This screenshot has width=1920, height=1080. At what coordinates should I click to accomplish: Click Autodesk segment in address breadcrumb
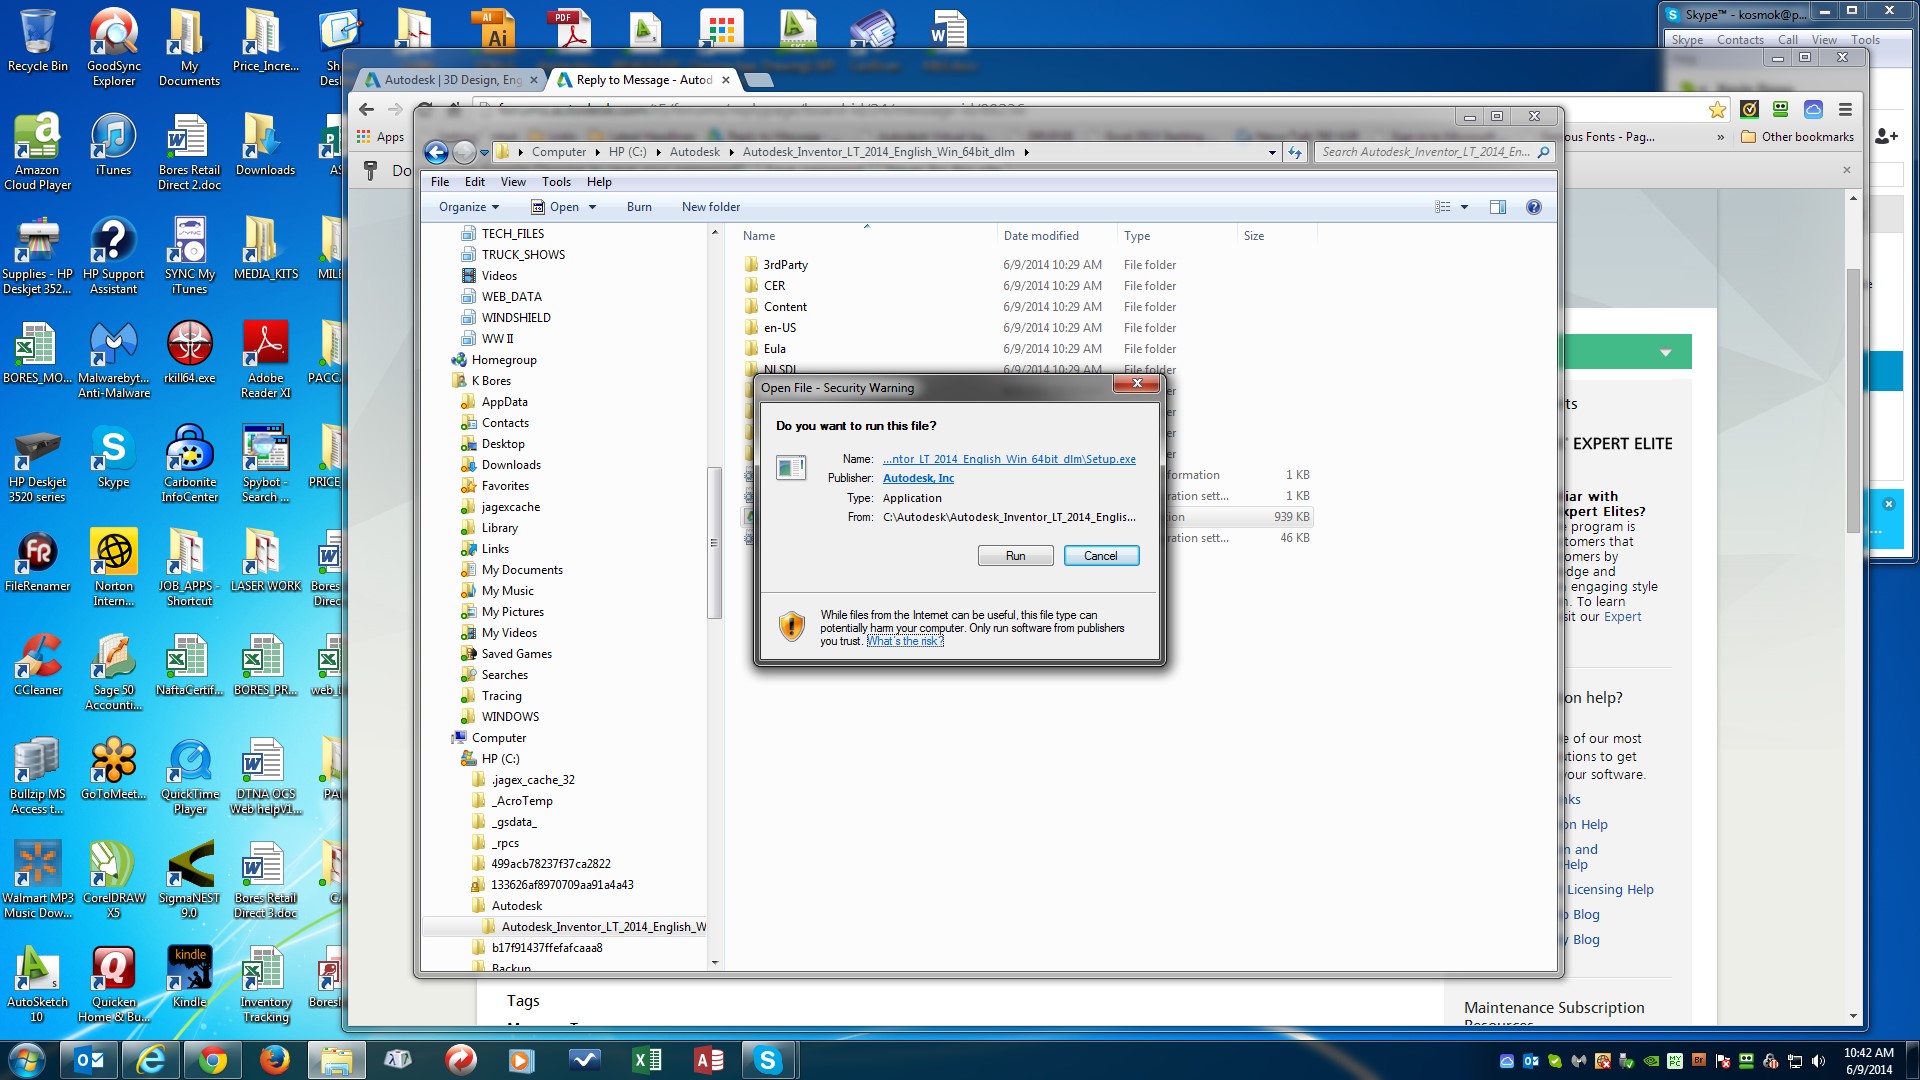(694, 152)
